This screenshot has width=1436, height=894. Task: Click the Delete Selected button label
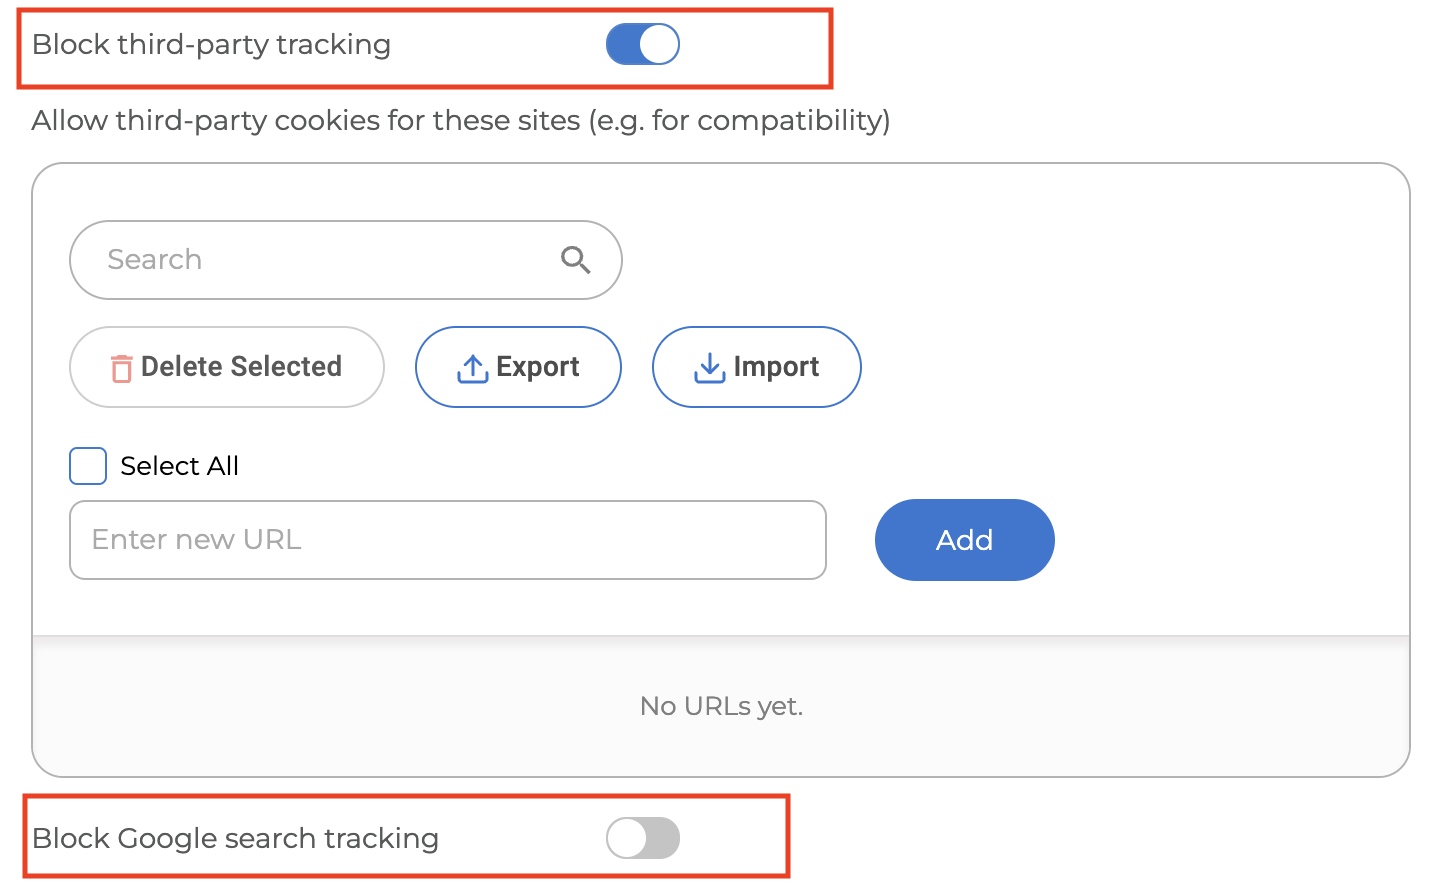pyautogui.click(x=241, y=367)
